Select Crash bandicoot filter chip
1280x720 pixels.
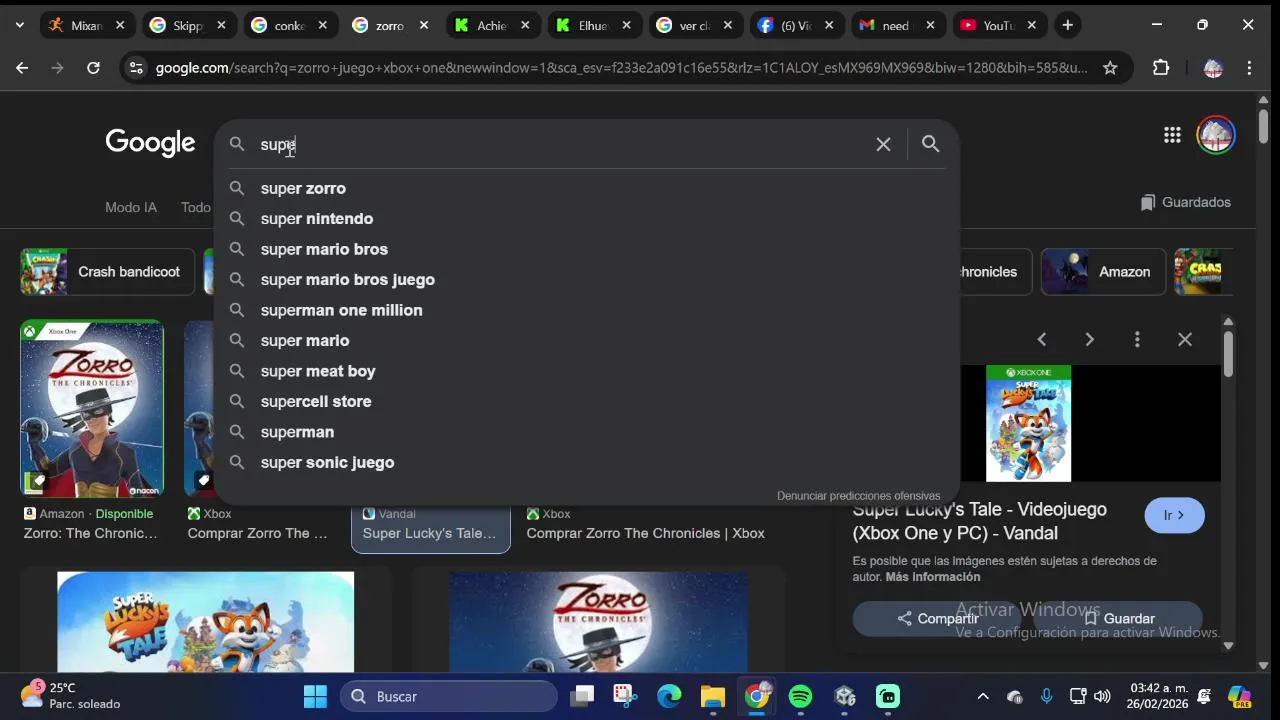click(108, 272)
